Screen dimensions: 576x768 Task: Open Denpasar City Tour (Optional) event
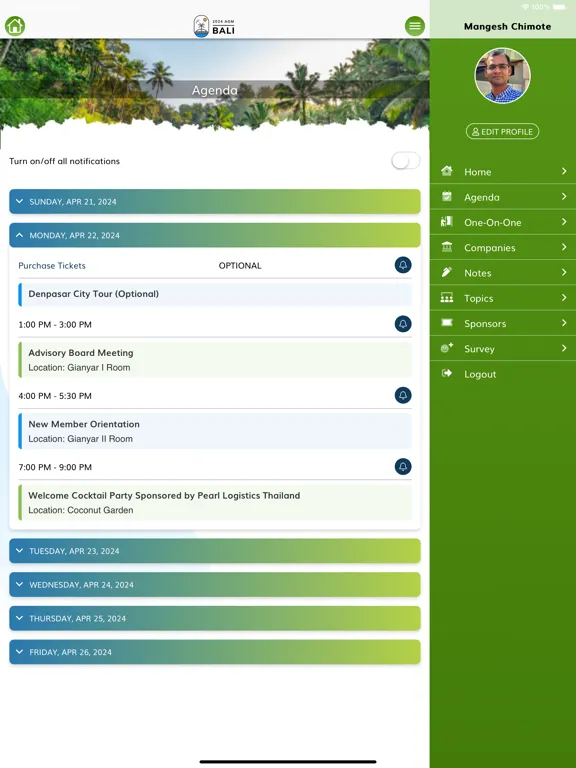coord(215,294)
